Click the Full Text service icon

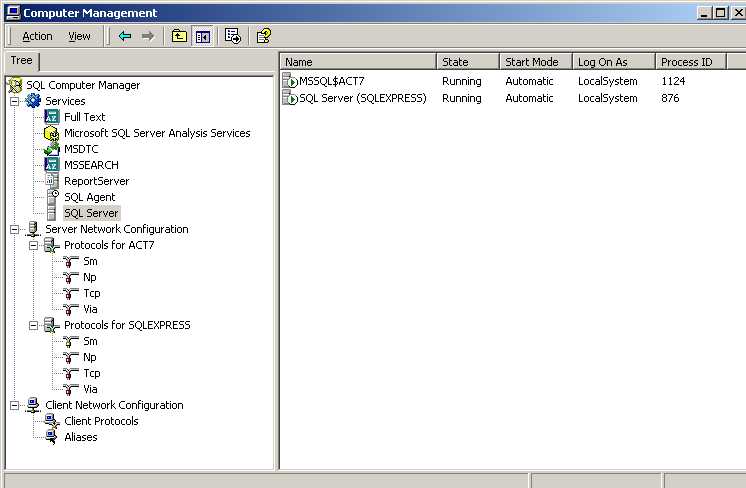click(51, 117)
